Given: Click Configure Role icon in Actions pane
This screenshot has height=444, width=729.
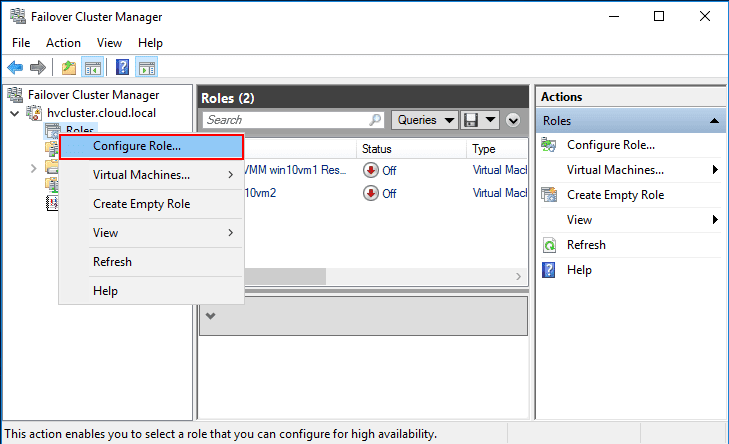Looking at the screenshot, I should [x=549, y=145].
